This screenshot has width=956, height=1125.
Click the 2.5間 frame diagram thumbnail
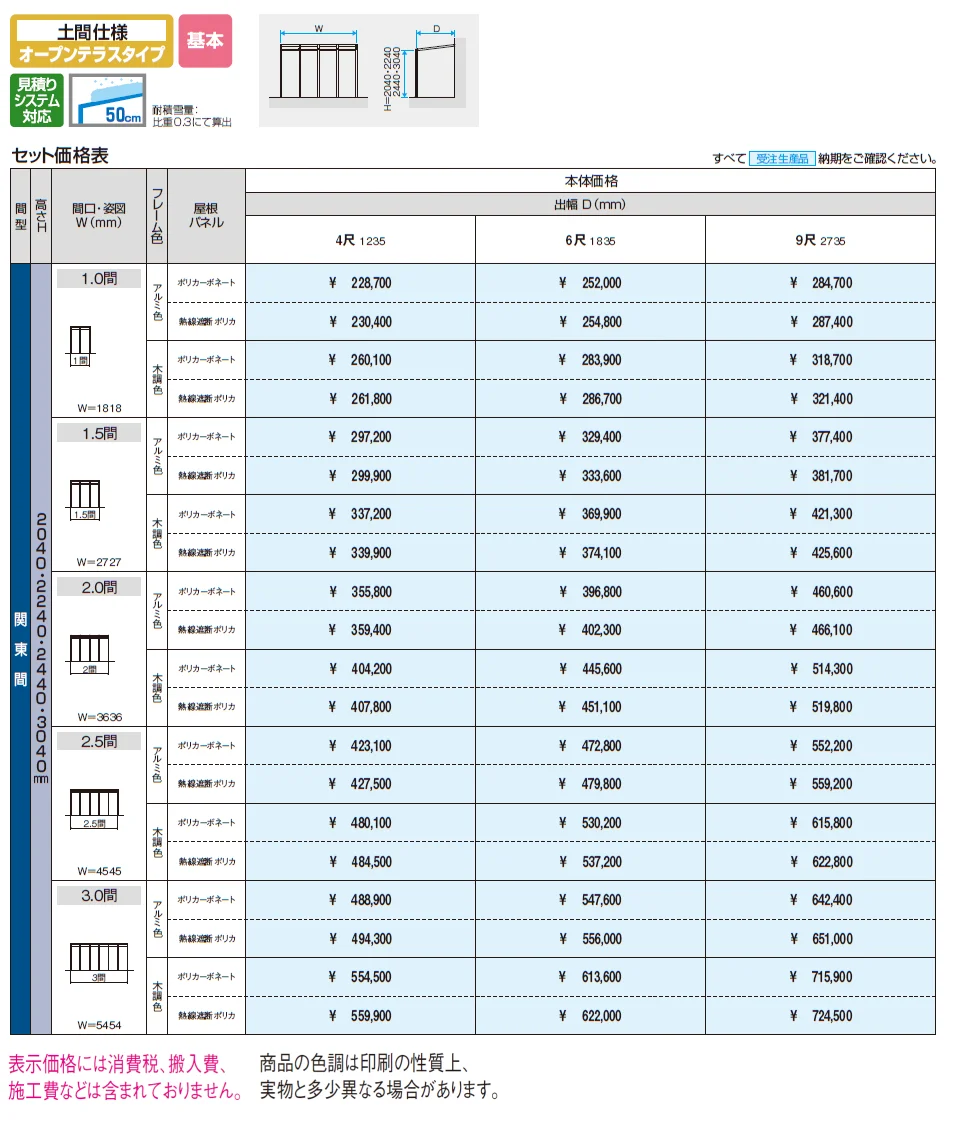94,809
